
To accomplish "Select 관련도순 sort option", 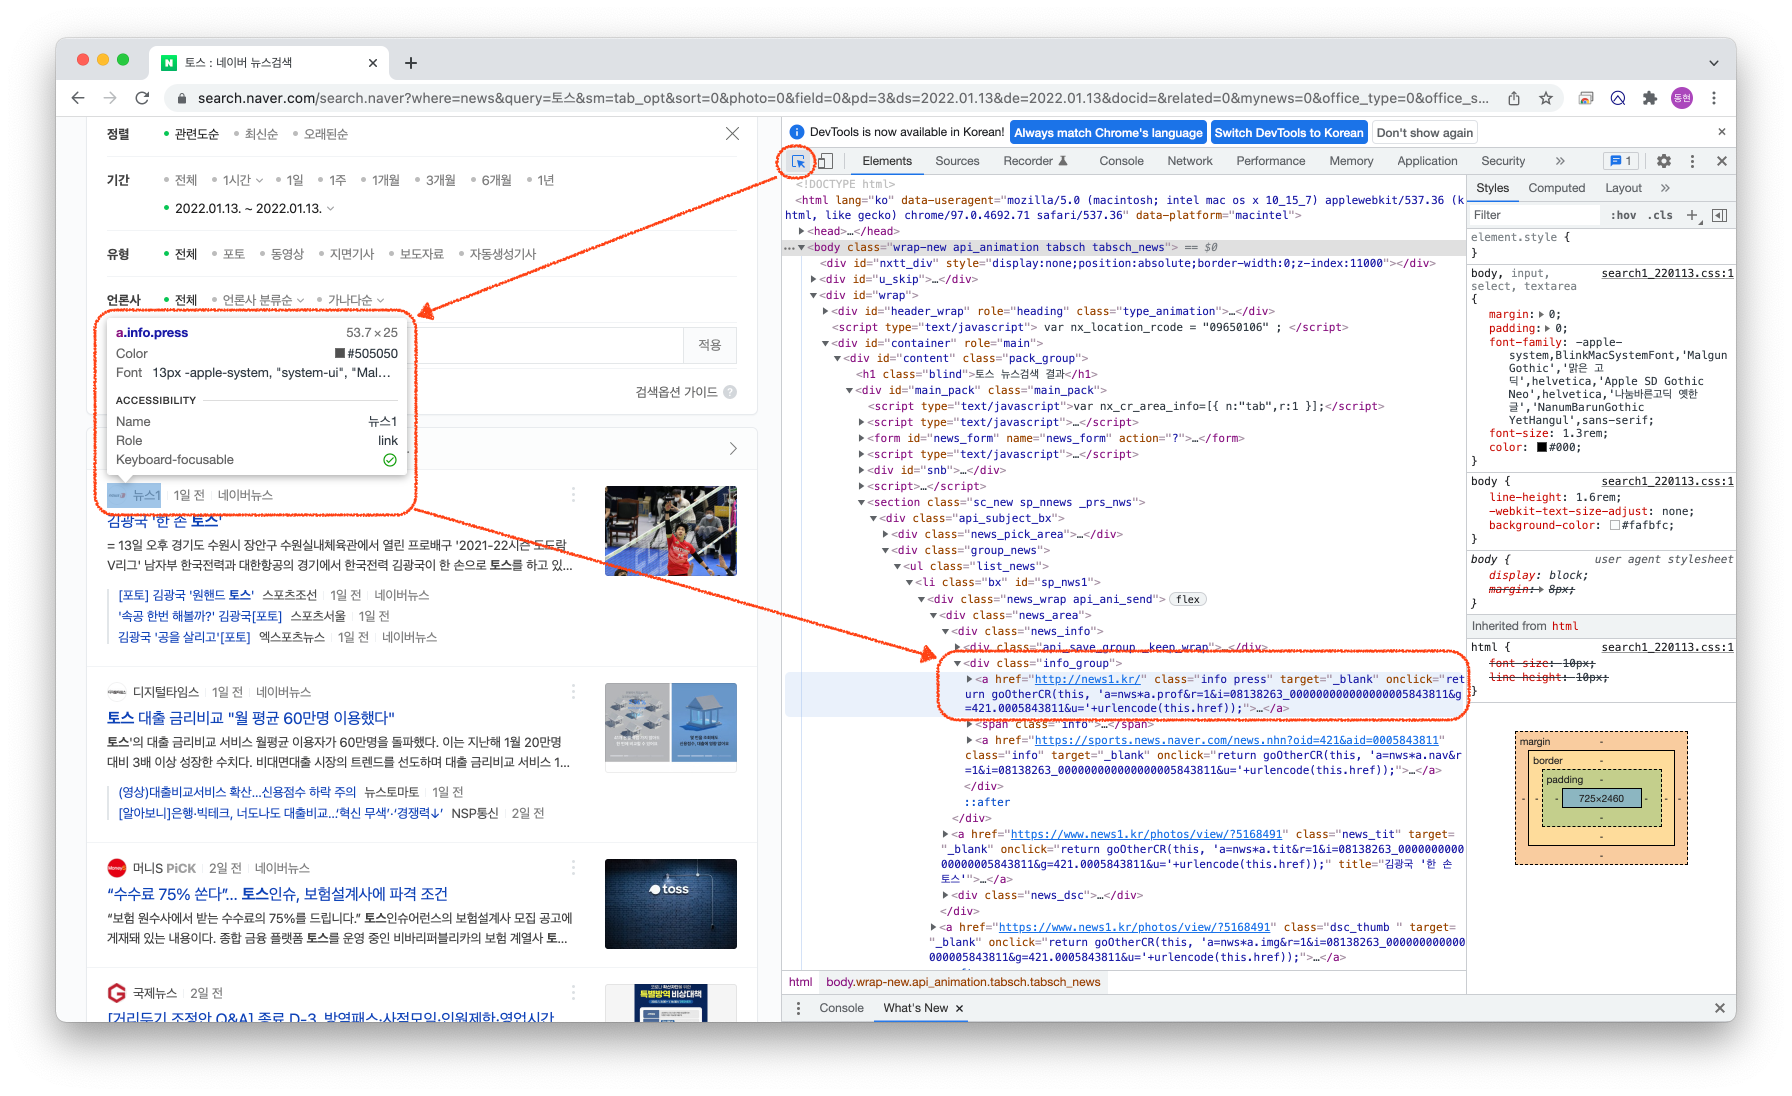I will point(196,134).
